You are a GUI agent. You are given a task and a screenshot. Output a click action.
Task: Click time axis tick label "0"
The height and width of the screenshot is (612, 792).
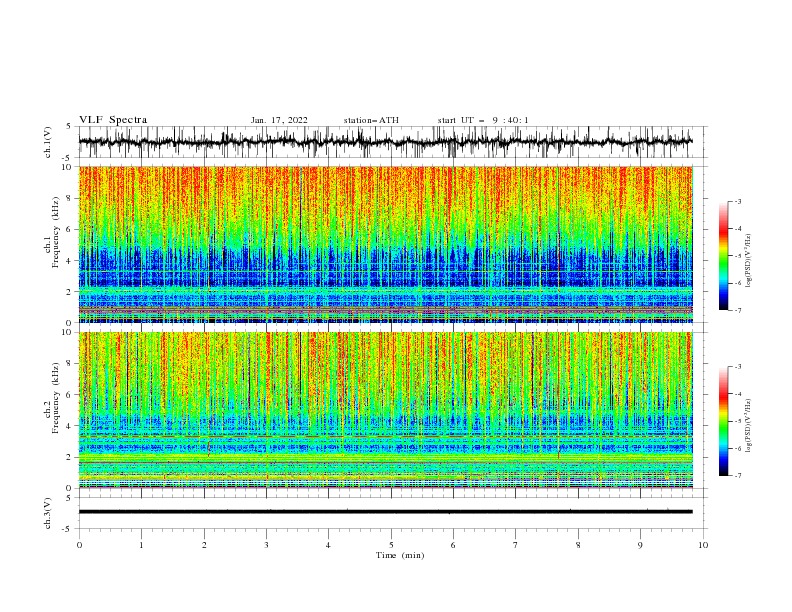79,545
